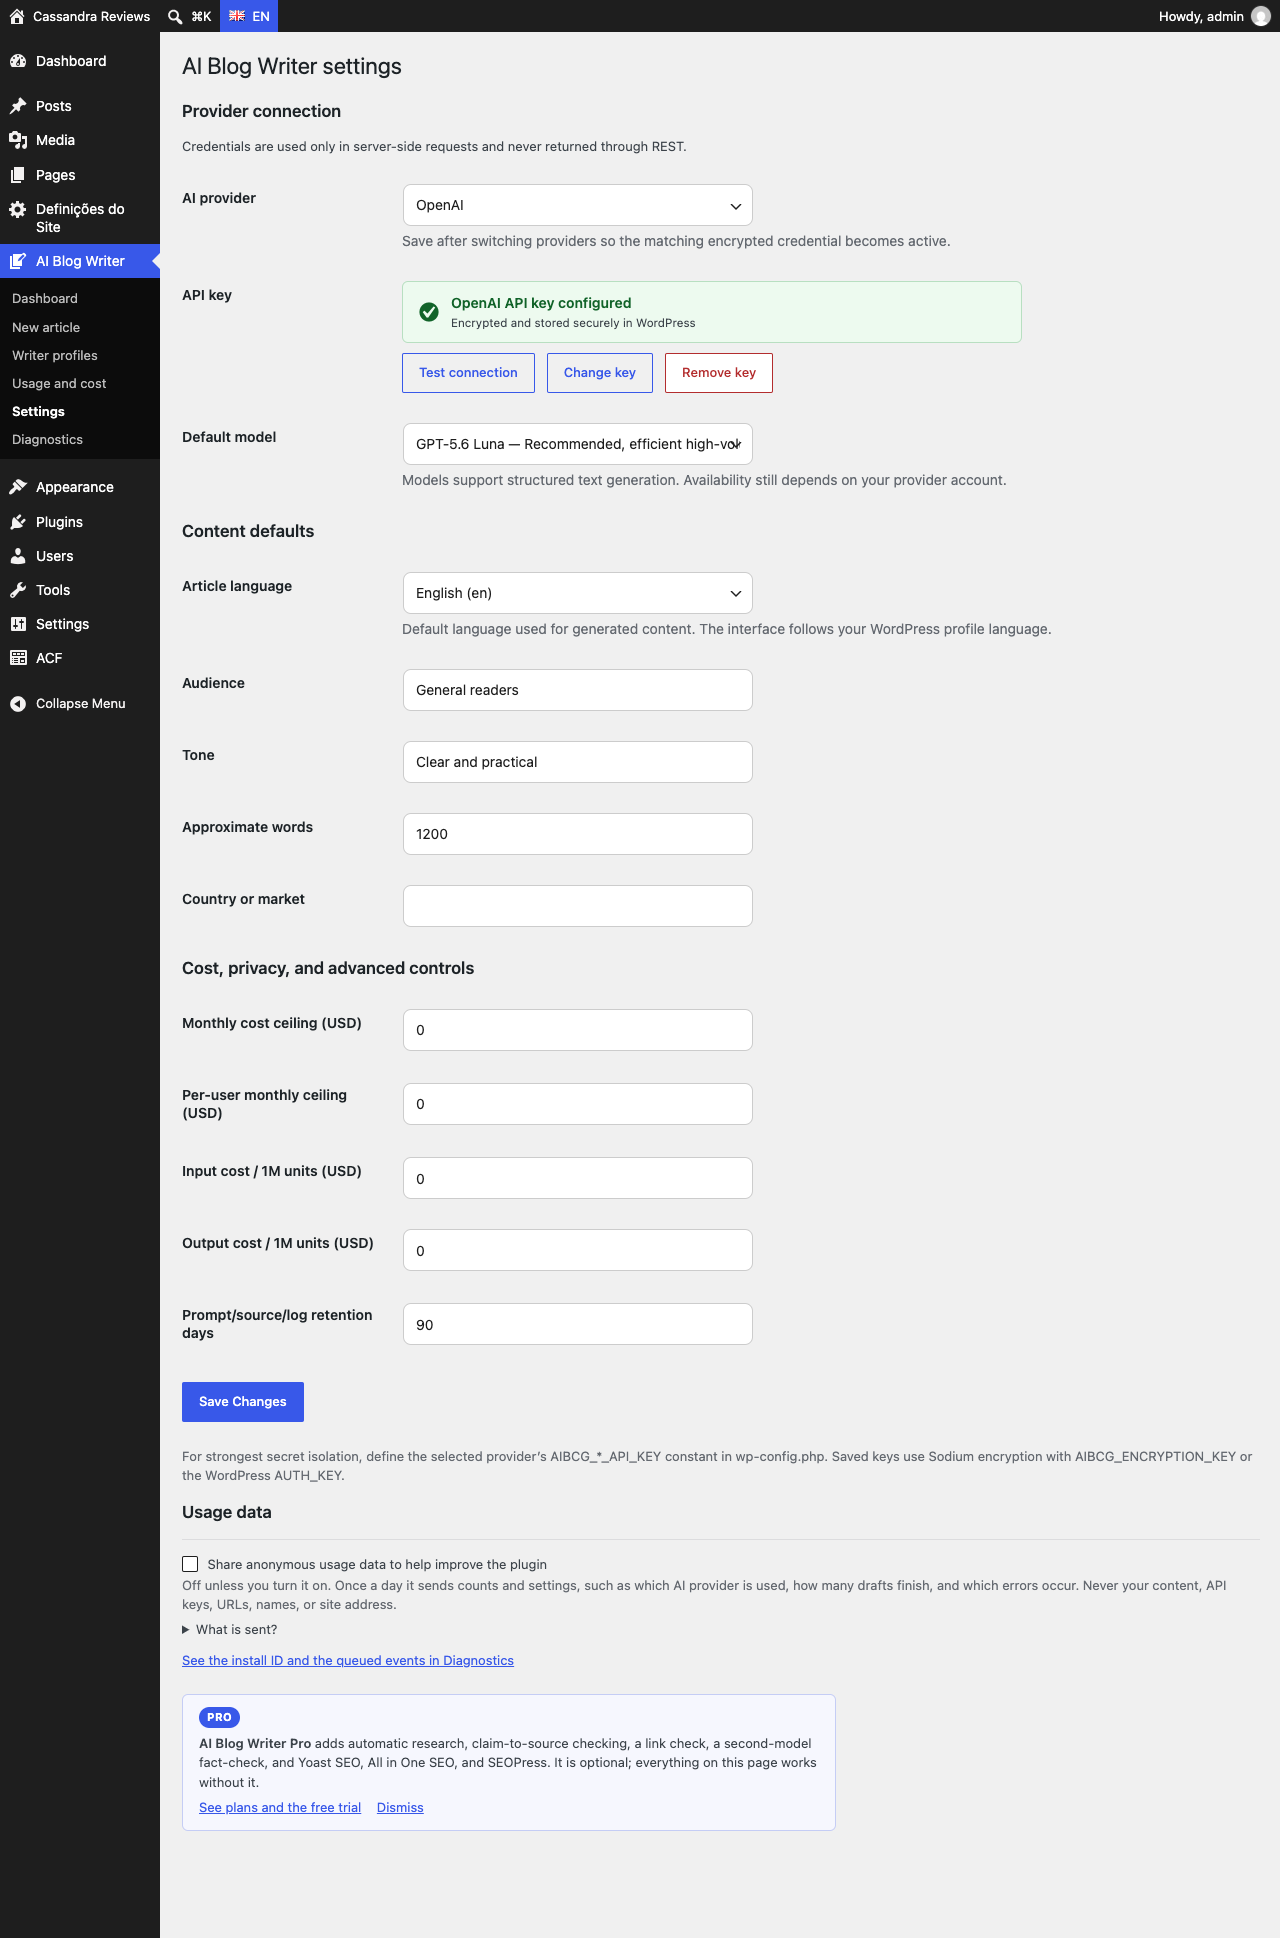Screen dimensions: 1280x1938
Task: Open the Article language dropdown
Action: [578, 593]
